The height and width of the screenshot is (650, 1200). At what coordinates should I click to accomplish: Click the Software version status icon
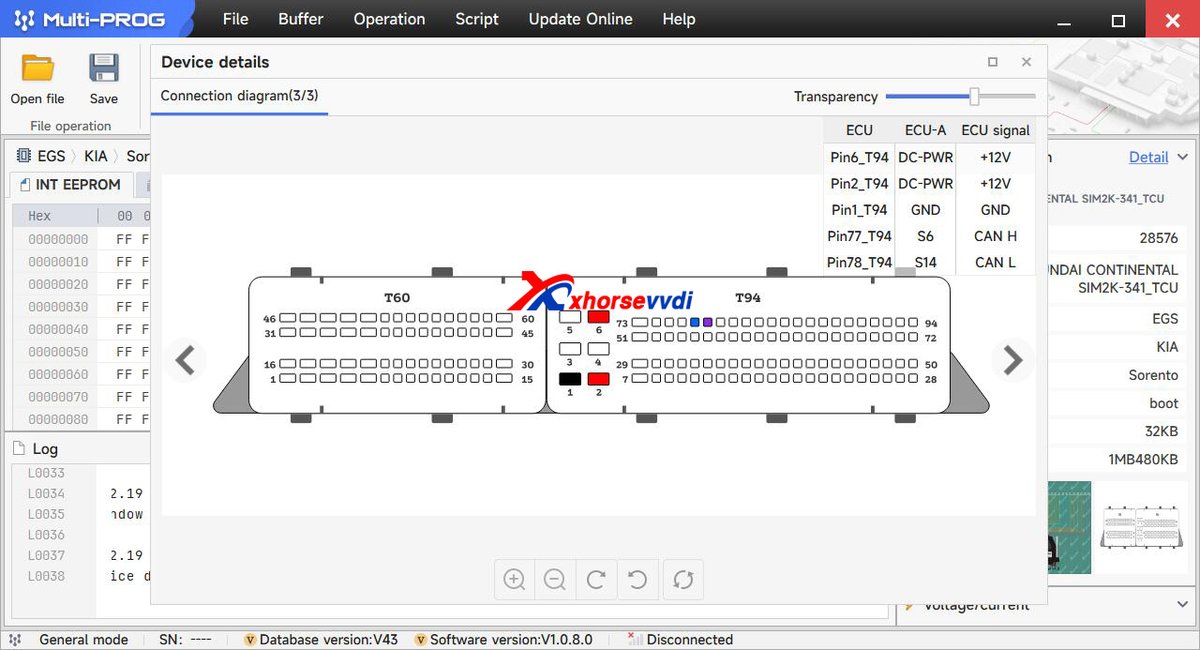[421, 640]
